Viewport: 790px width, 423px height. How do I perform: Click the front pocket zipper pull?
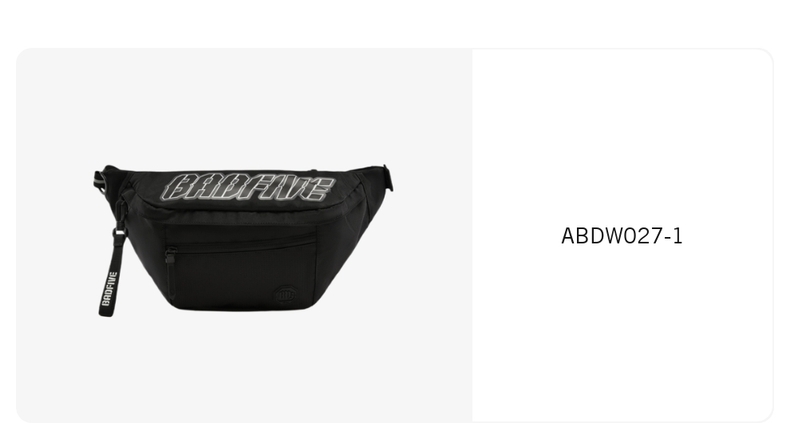(171, 255)
